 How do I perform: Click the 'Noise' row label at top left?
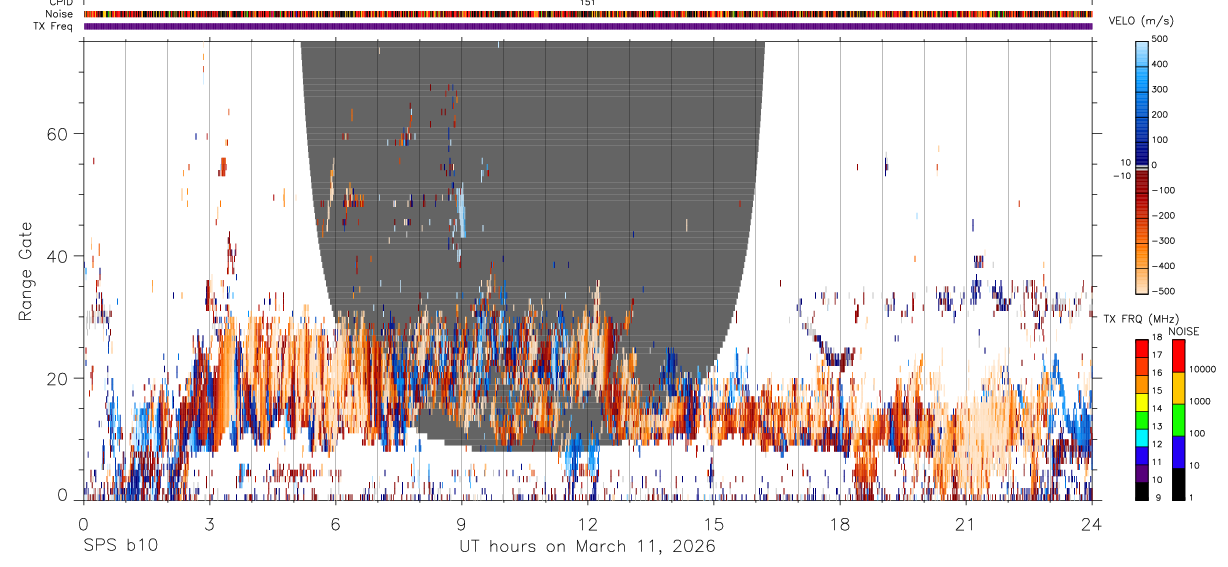tap(60, 14)
